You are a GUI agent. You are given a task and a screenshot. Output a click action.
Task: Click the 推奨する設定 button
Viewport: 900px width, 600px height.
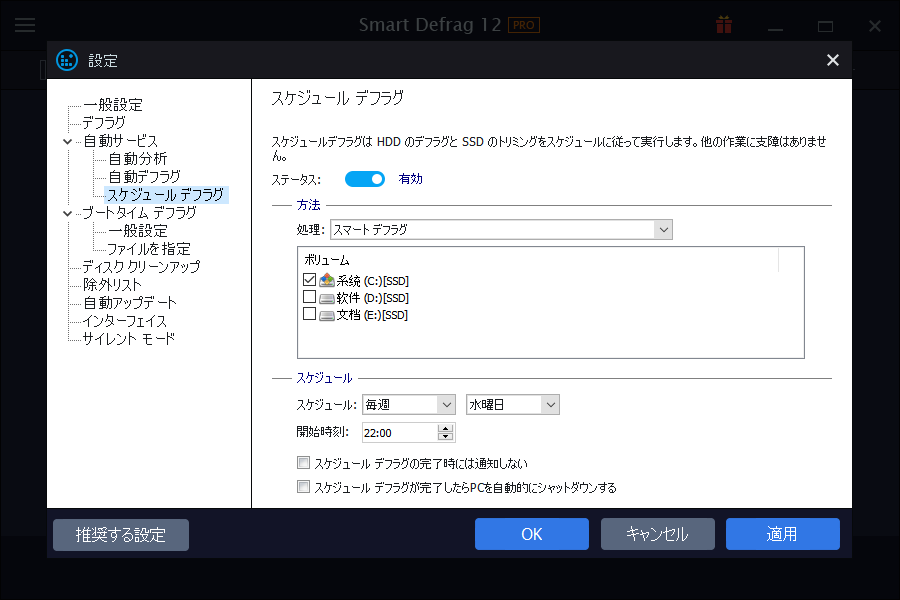click(x=121, y=535)
